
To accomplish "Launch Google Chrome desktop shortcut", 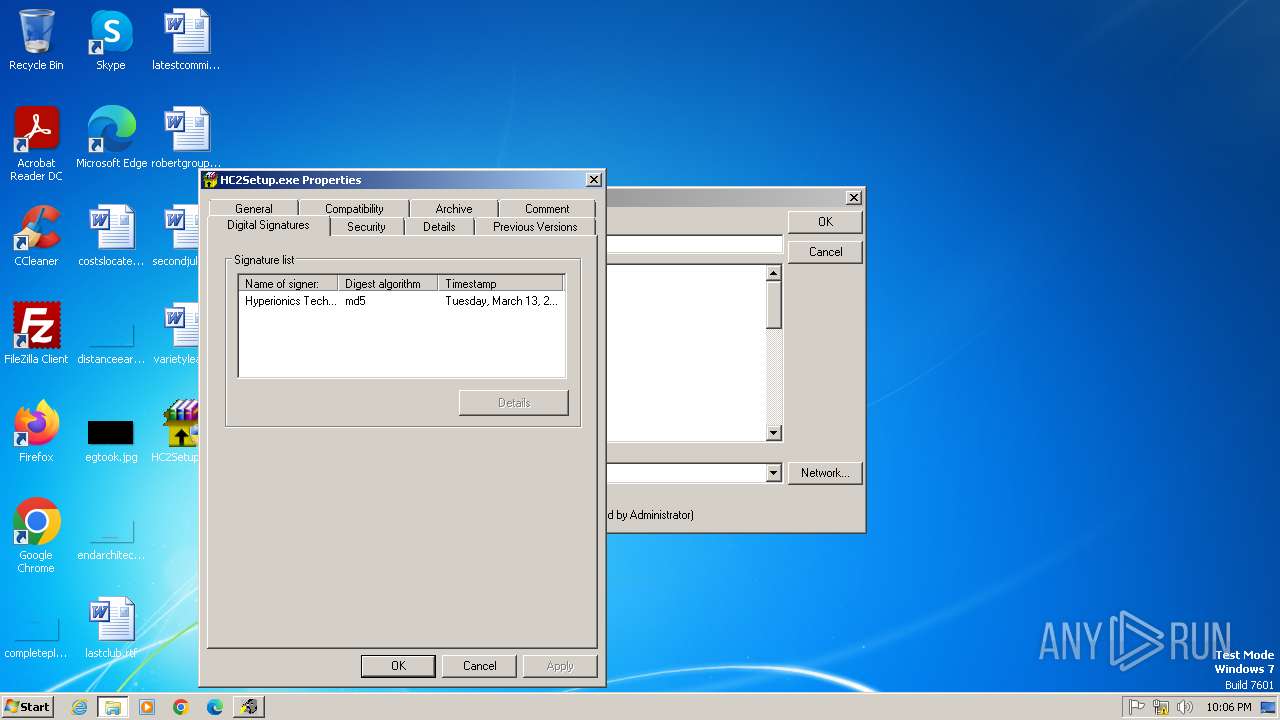I will point(36,535).
